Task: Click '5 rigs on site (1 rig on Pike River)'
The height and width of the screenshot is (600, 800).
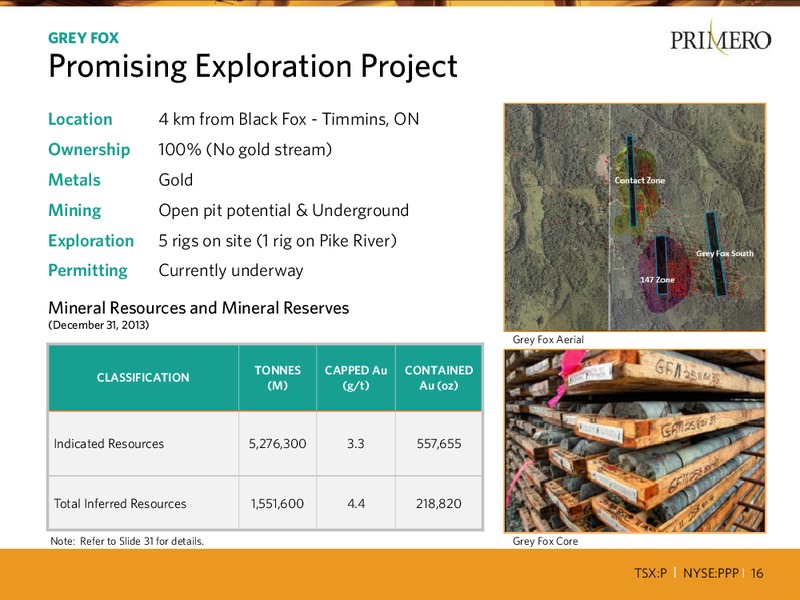Action: click(278, 240)
